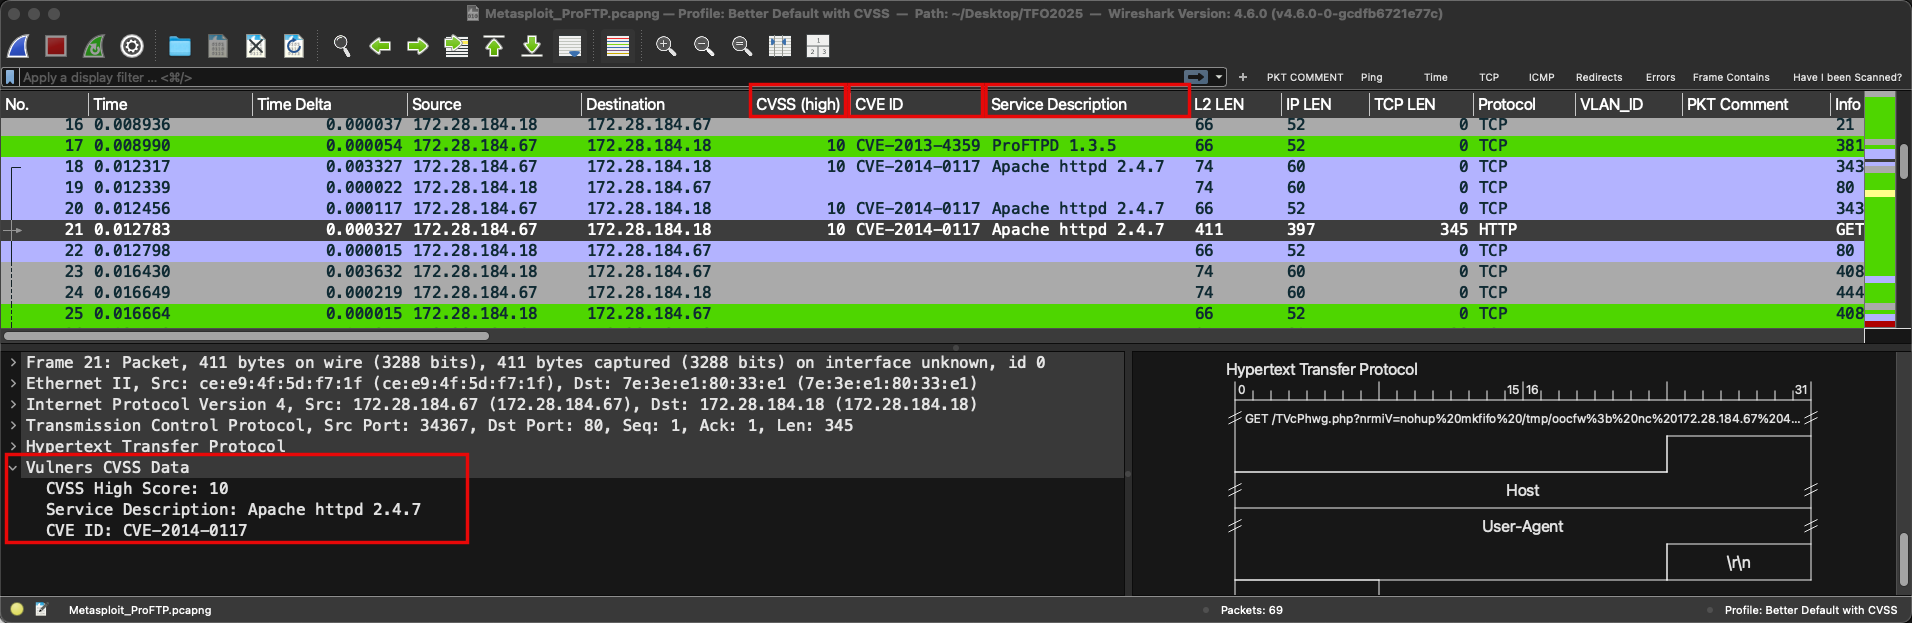Close this capture file
1912x623 pixels.
point(256,46)
